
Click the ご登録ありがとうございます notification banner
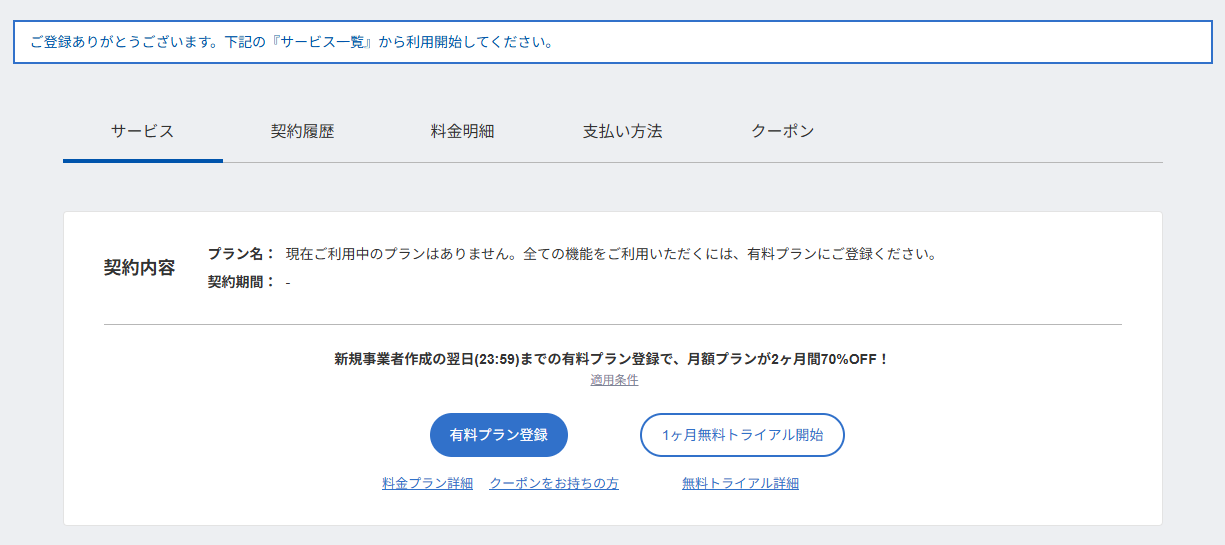[612, 42]
